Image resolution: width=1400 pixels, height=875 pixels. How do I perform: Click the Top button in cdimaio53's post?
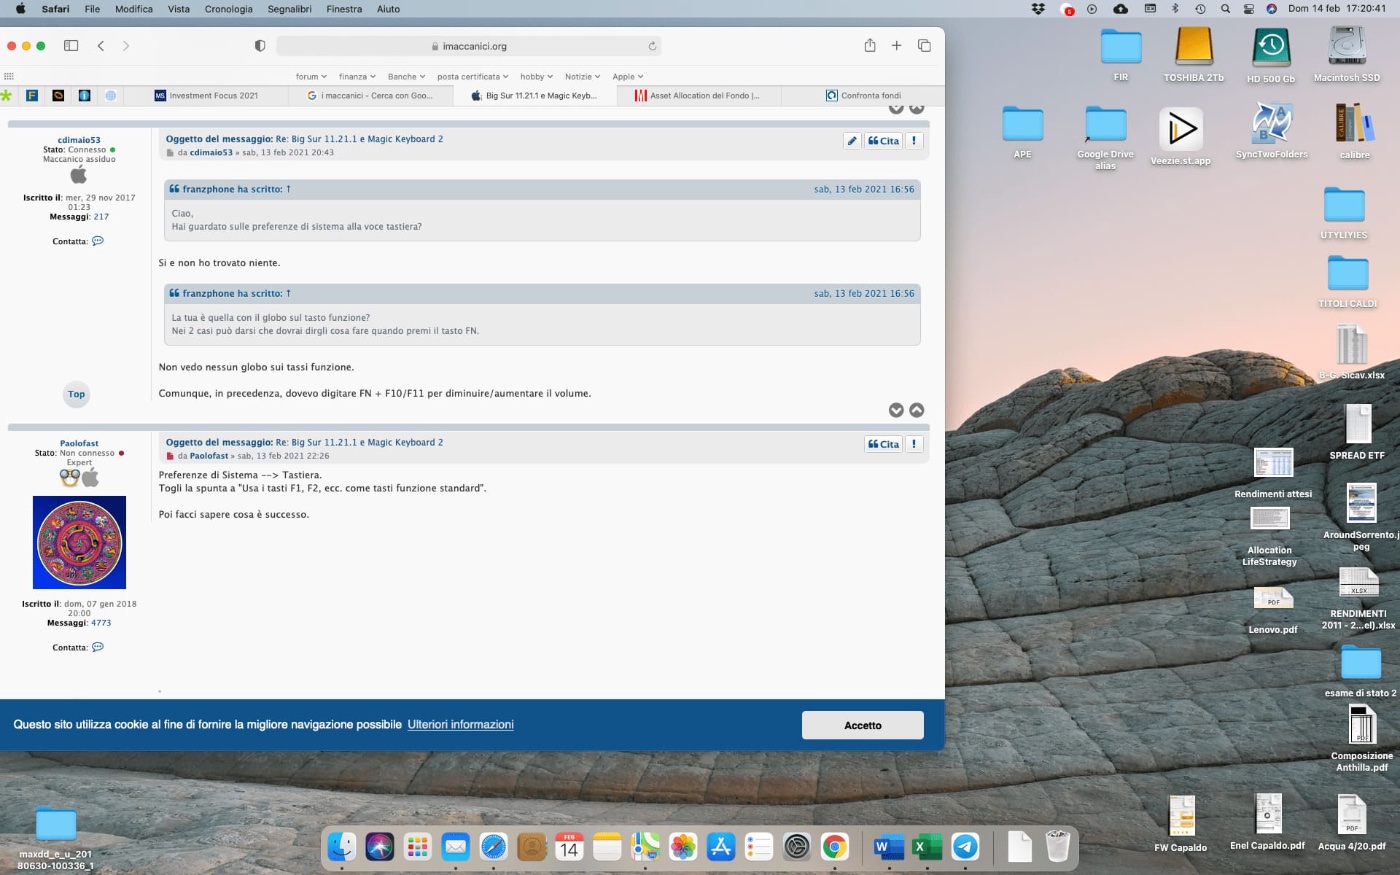tap(76, 394)
